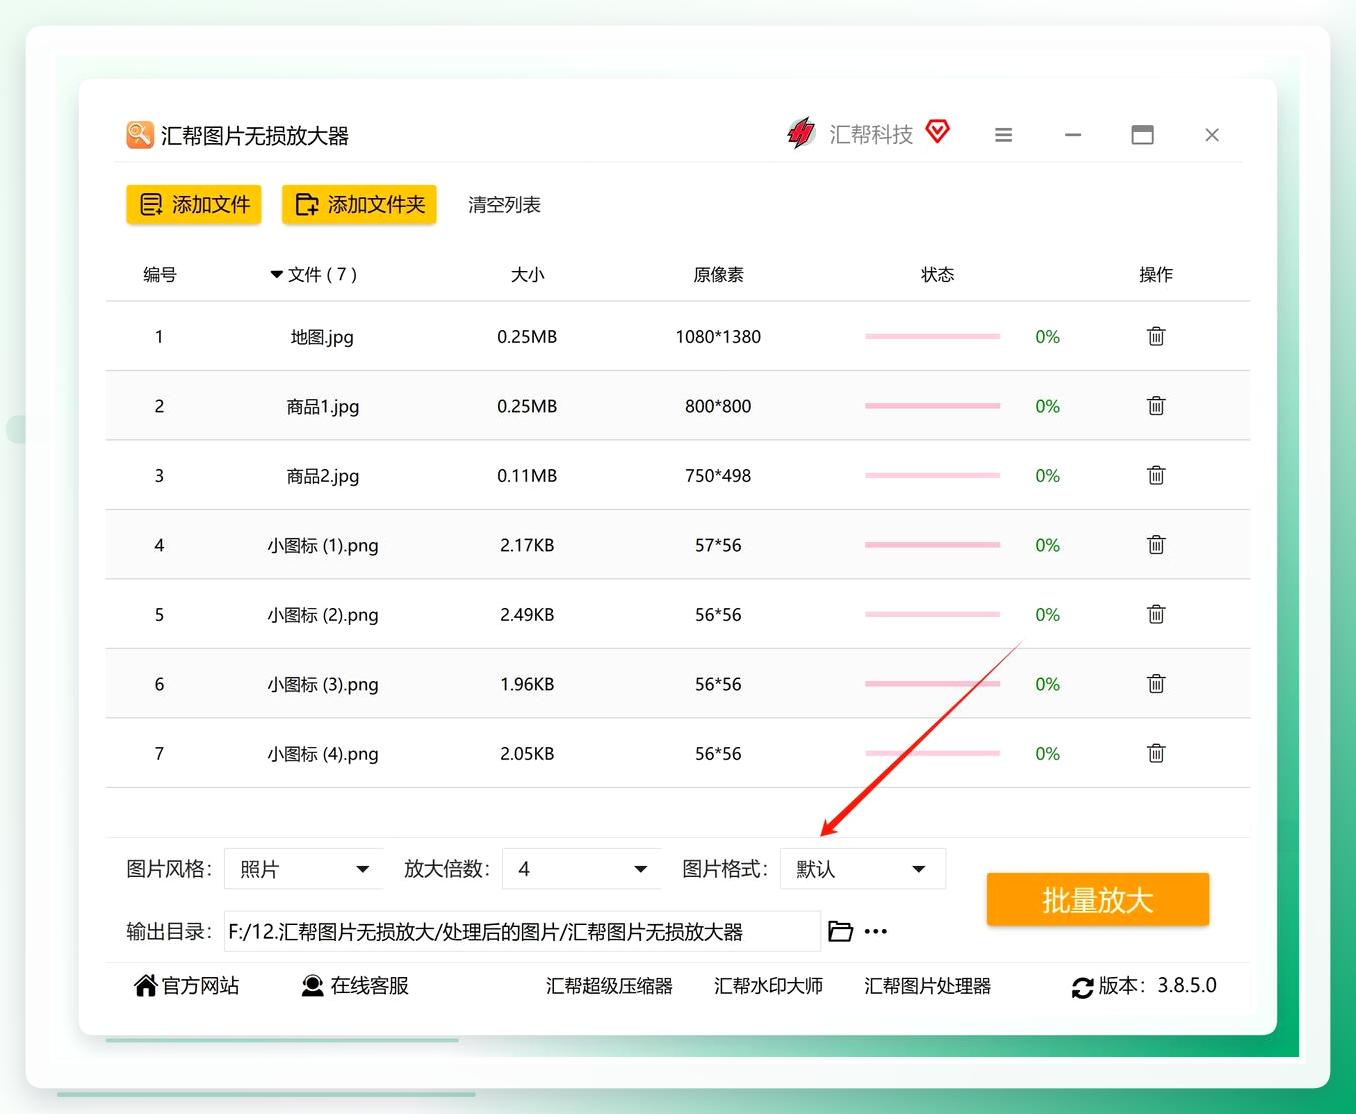
Task: Check for updates via refresh icon
Action: click(x=1082, y=987)
